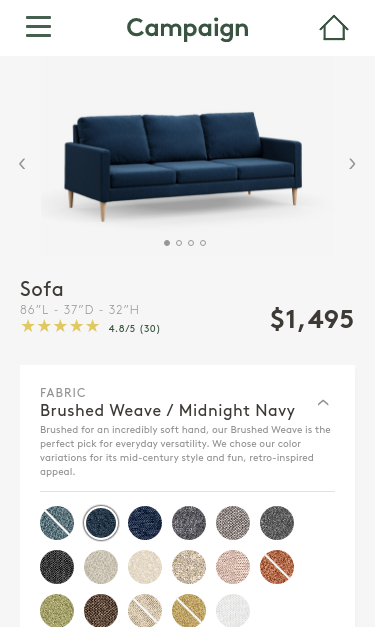Tap the home icon

pos(334,28)
